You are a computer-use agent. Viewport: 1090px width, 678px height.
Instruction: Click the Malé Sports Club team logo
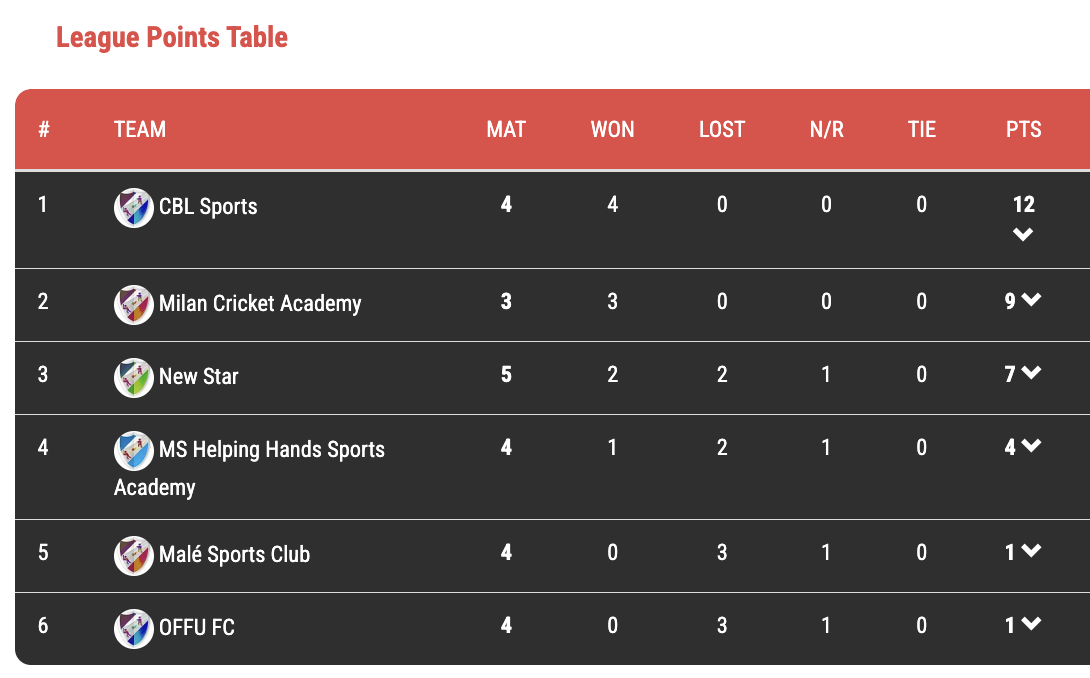[134, 555]
